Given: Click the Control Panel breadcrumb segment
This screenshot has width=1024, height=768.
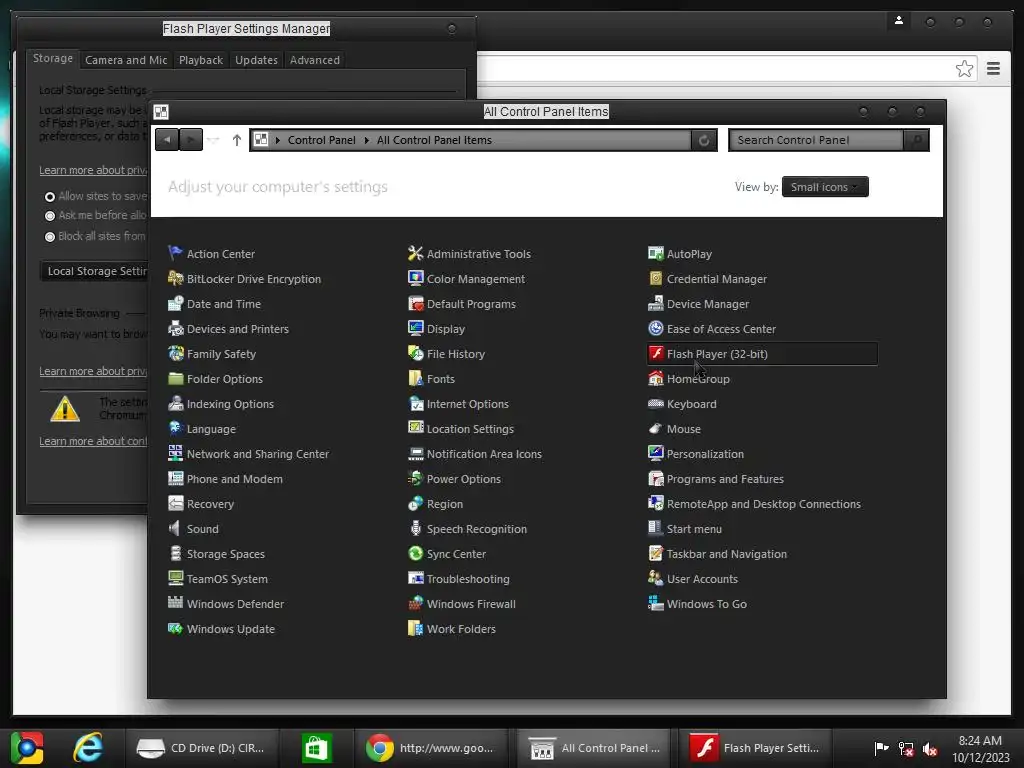Looking at the screenshot, I should click(321, 140).
